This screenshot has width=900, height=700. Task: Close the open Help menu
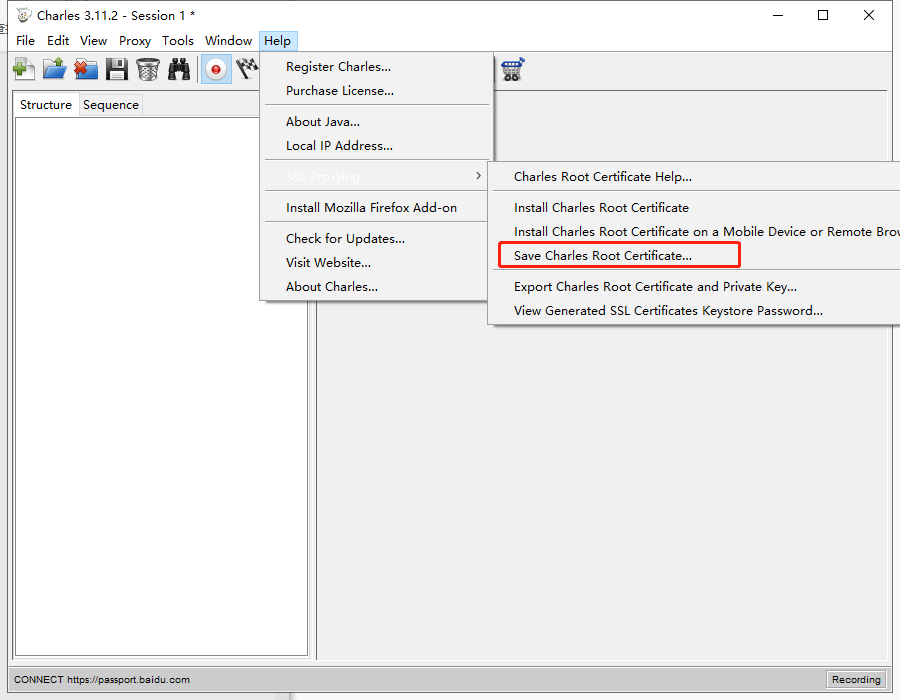(x=278, y=41)
